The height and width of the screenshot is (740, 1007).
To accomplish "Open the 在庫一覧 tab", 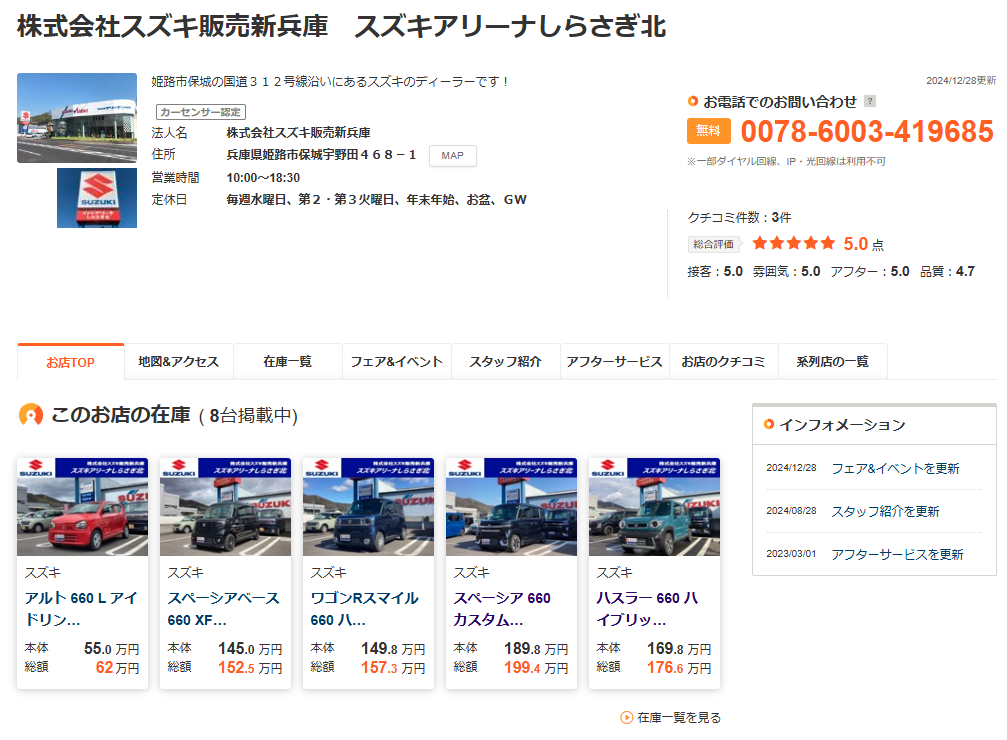I will point(288,362).
